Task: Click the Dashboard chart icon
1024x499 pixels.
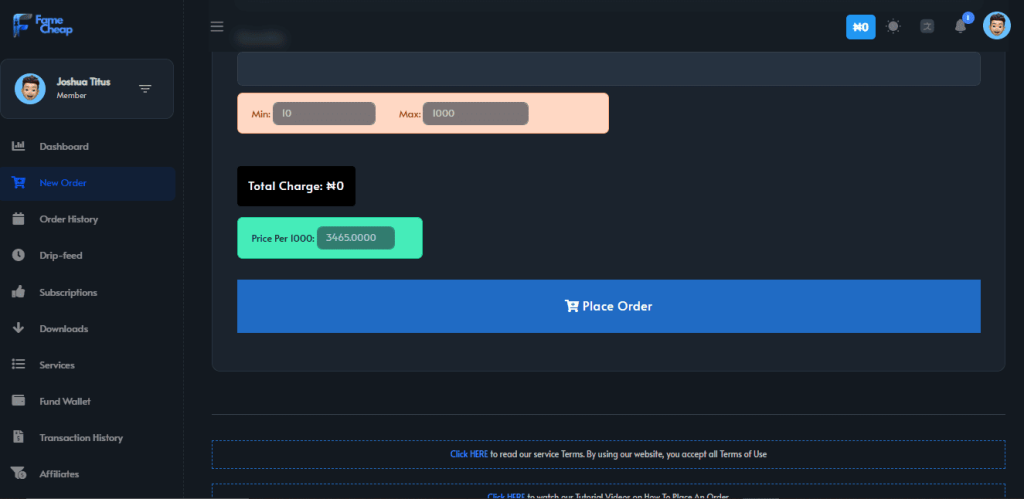Action: point(18,146)
